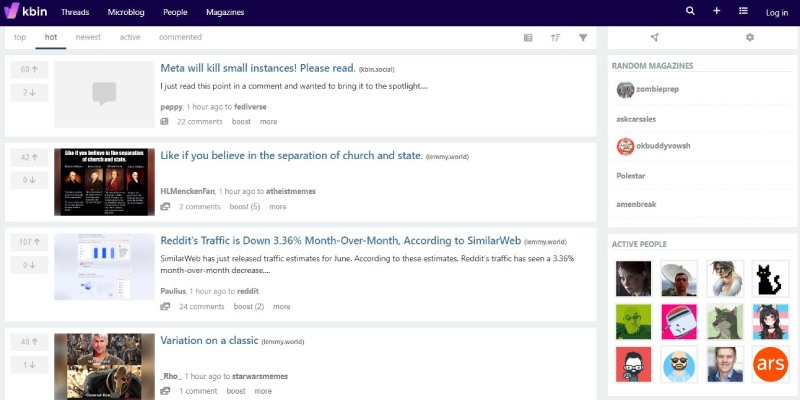
Task: Open the 22 comments link
Action: pyautogui.click(x=199, y=121)
